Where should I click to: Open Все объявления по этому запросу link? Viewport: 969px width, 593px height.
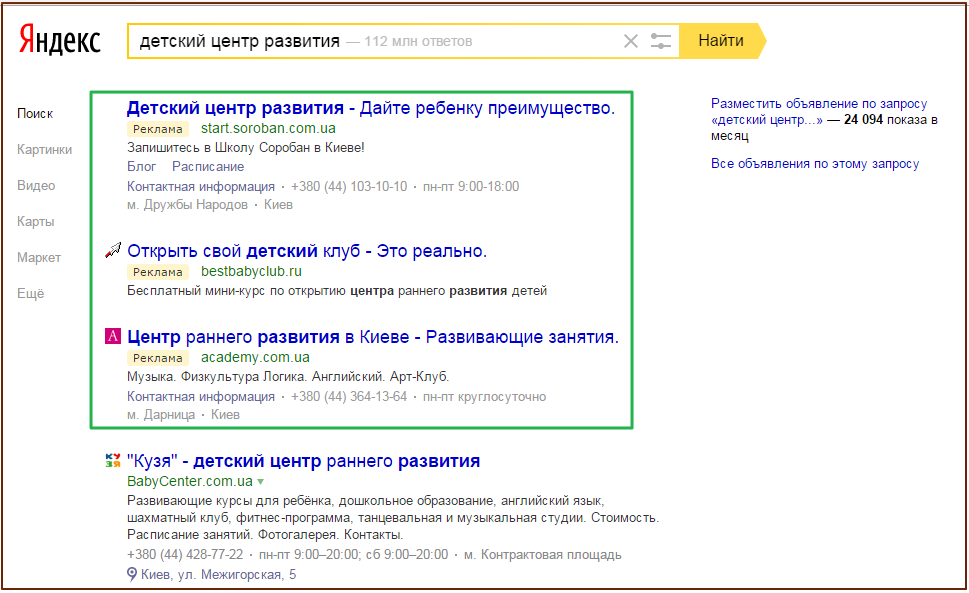point(815,164)
